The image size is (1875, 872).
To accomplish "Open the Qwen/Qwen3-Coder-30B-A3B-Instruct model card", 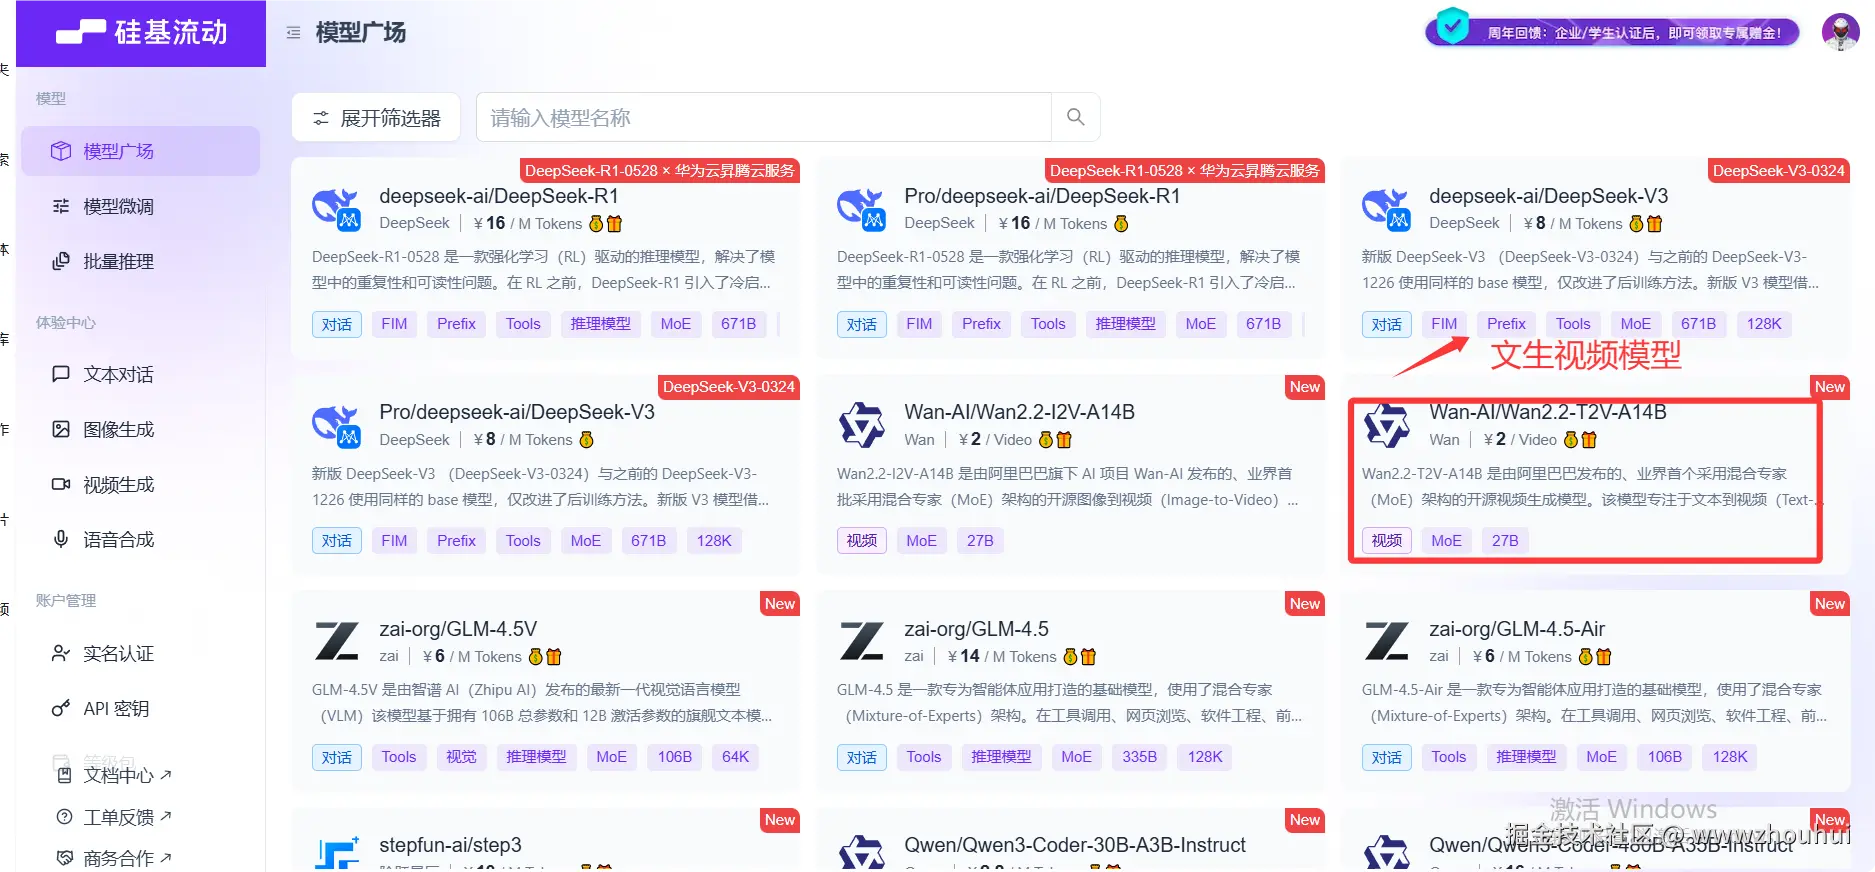I will (x=1070, y=840).
